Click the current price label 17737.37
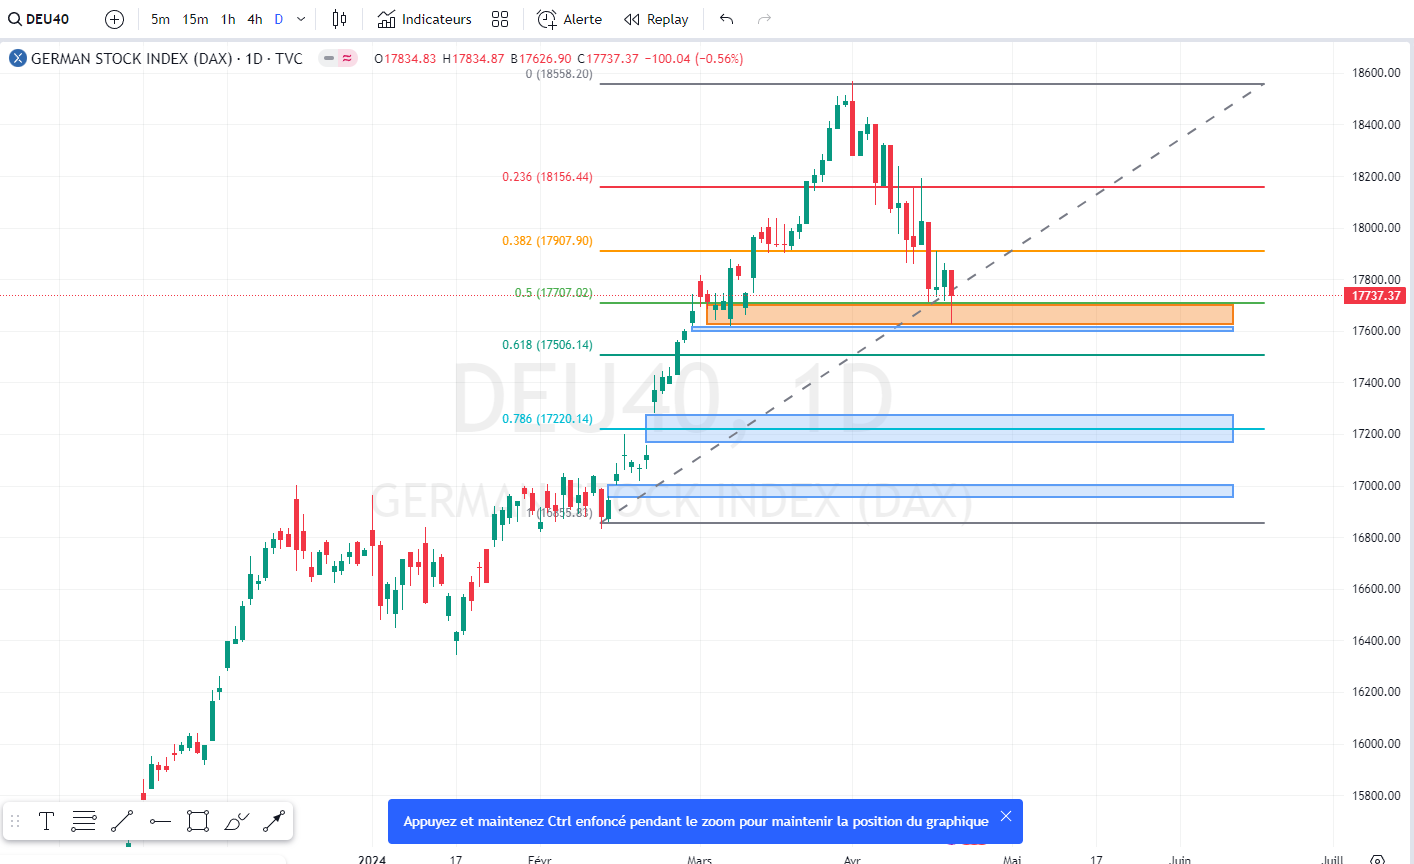 [x=1376, y=296]
